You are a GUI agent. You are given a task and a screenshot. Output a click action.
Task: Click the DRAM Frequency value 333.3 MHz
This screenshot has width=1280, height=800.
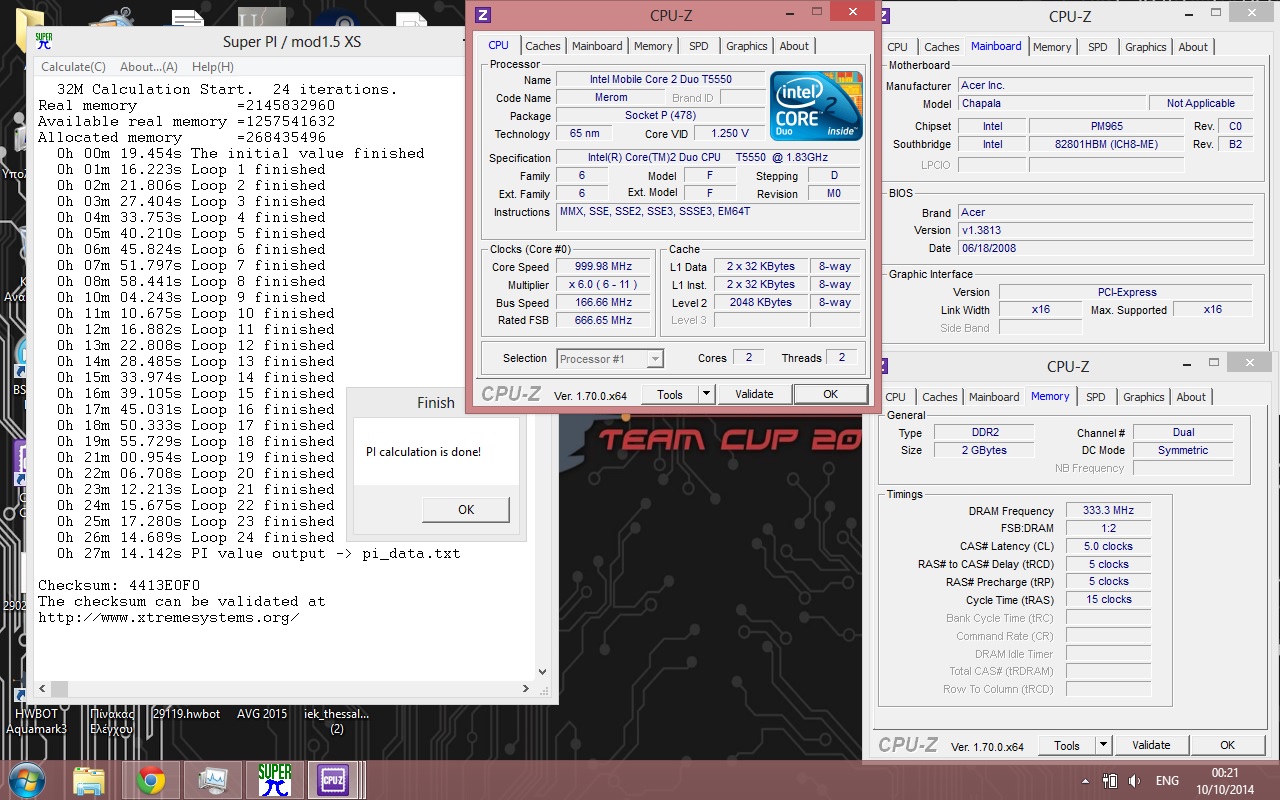click(1108, 511)
